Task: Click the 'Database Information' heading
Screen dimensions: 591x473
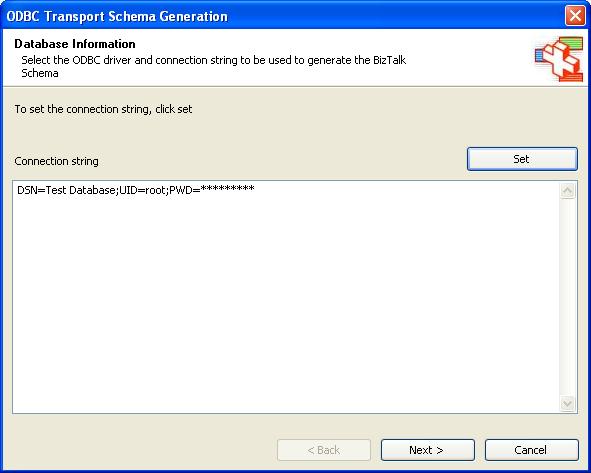Action: tap(75, 44)
